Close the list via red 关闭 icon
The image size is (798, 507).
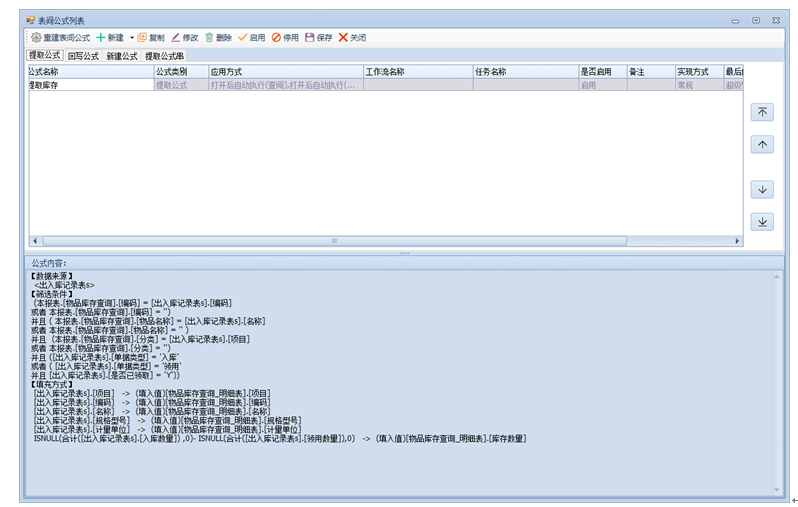pyautogui.click(x=343, y=38)
